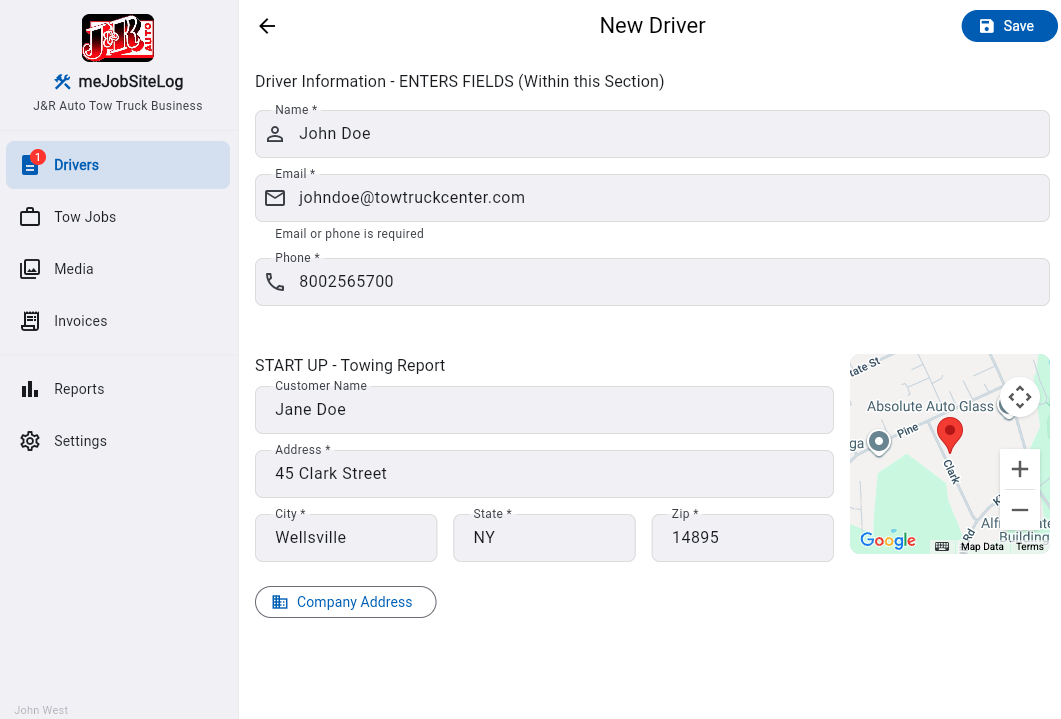The image size is (1061, 719).
Task: Click the Company Address button
Action: (345, 602)
